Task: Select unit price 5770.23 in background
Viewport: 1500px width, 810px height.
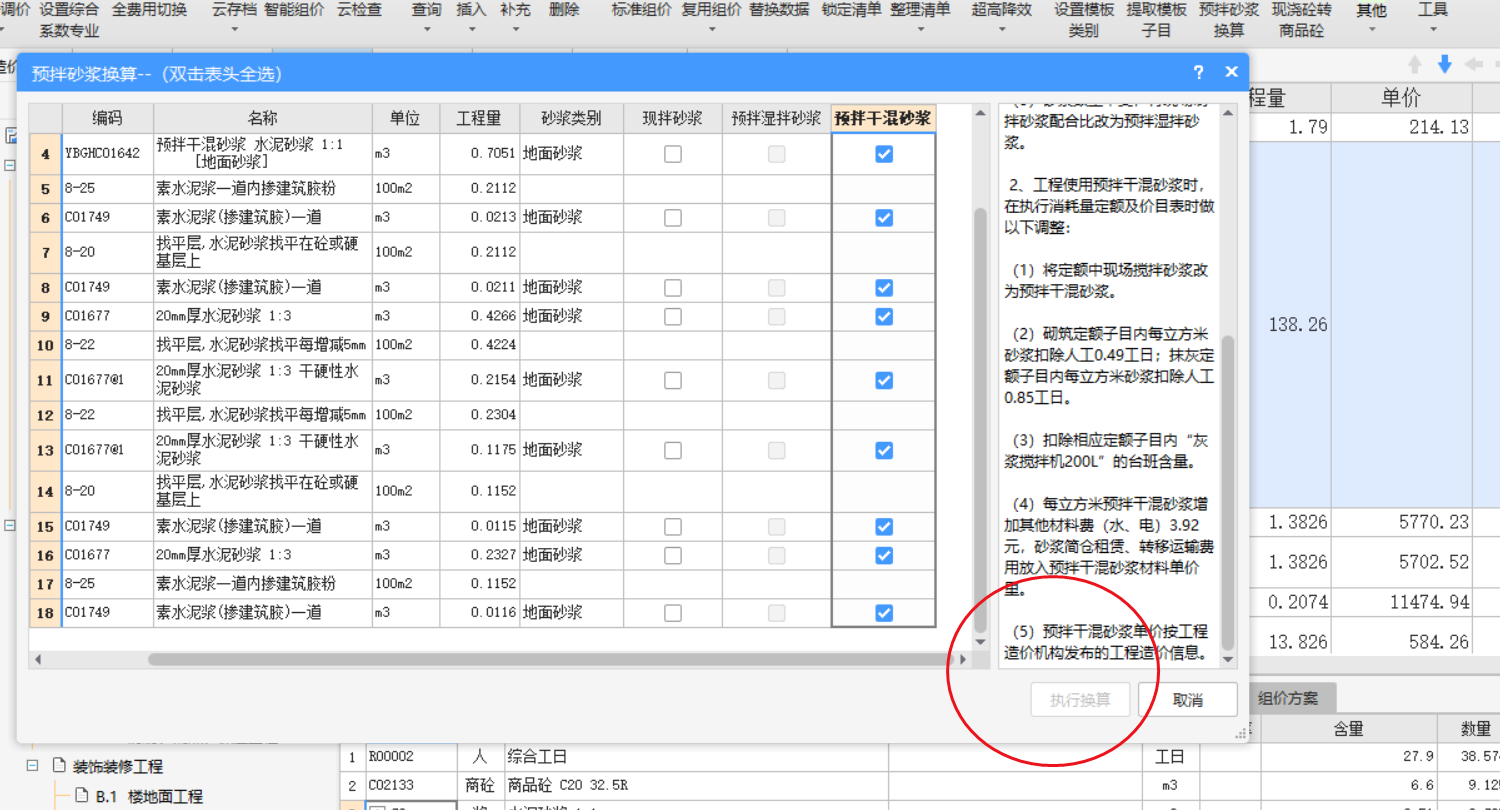Action: coord(1401,522)
